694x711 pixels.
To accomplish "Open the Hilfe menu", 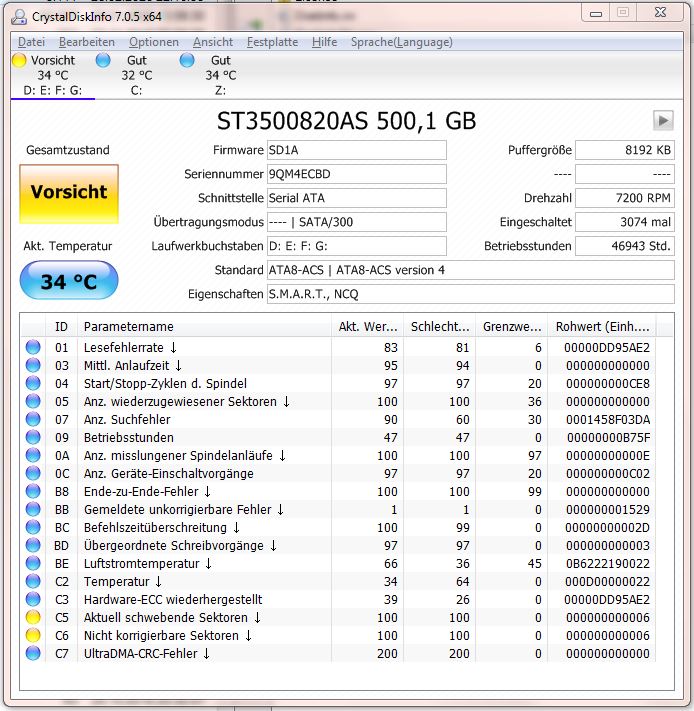I will point(324,42).
